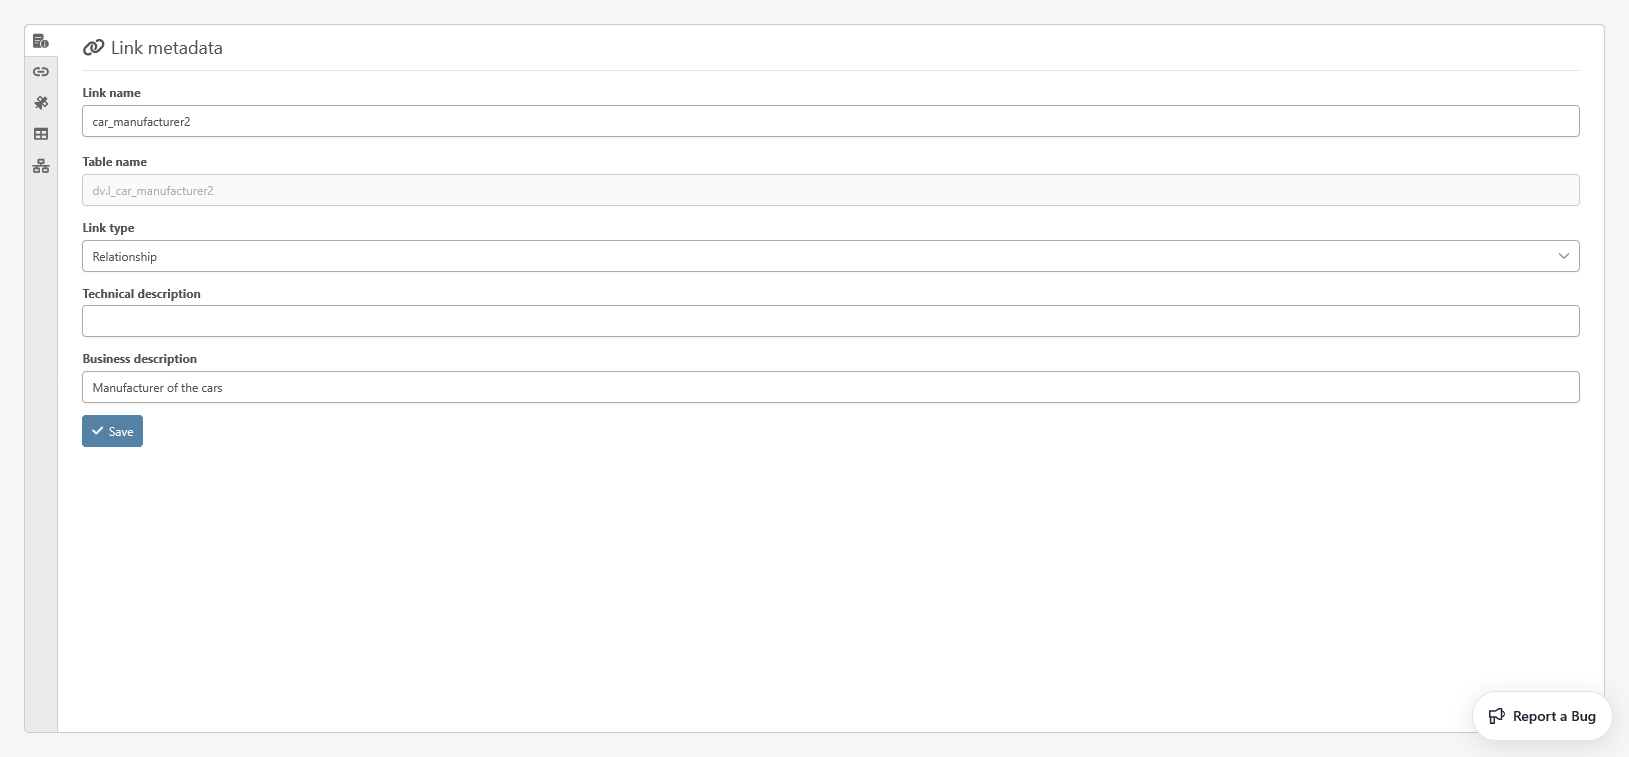Open the hierarchy diagram sidebar icon
The image size is (1629, 757).
(x=41, y=166)
